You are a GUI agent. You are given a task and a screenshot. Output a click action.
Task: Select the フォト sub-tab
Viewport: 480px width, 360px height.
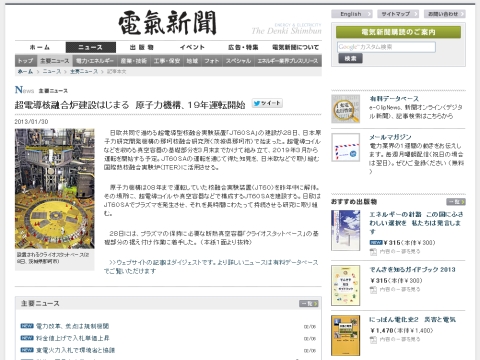[x=212, y=61]
